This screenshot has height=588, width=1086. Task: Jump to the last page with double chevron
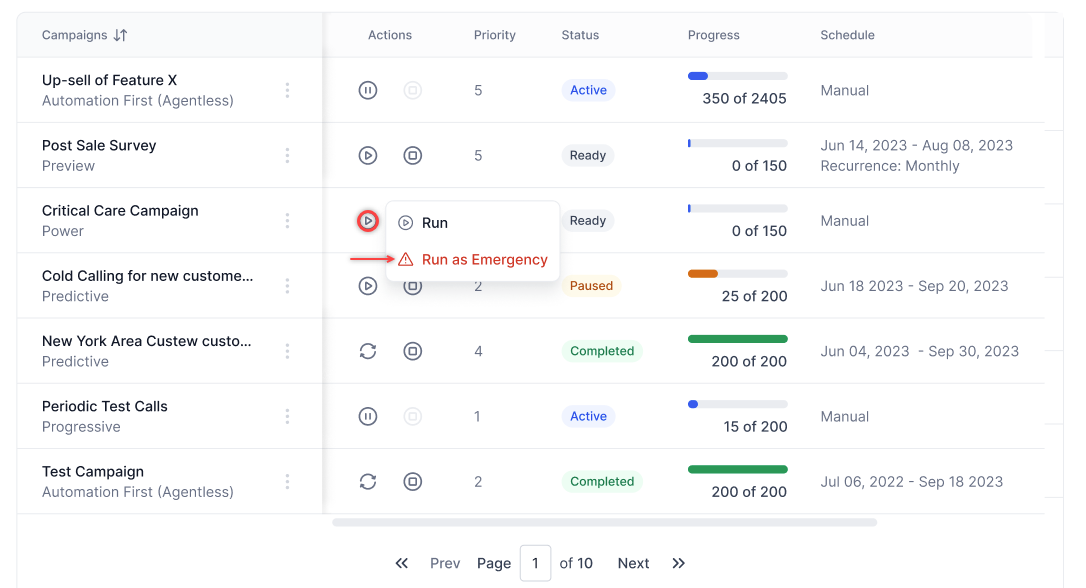[x=678, y=563]
